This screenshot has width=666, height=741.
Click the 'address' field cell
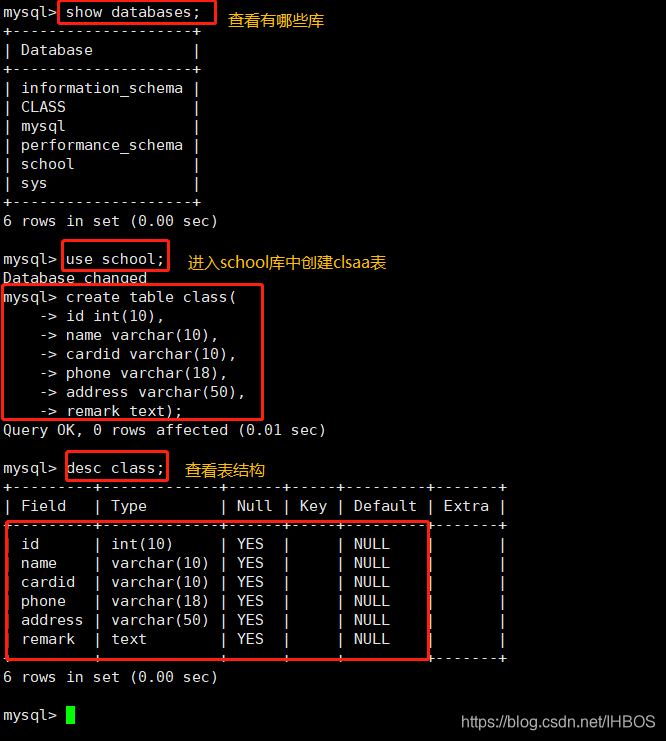52,620
